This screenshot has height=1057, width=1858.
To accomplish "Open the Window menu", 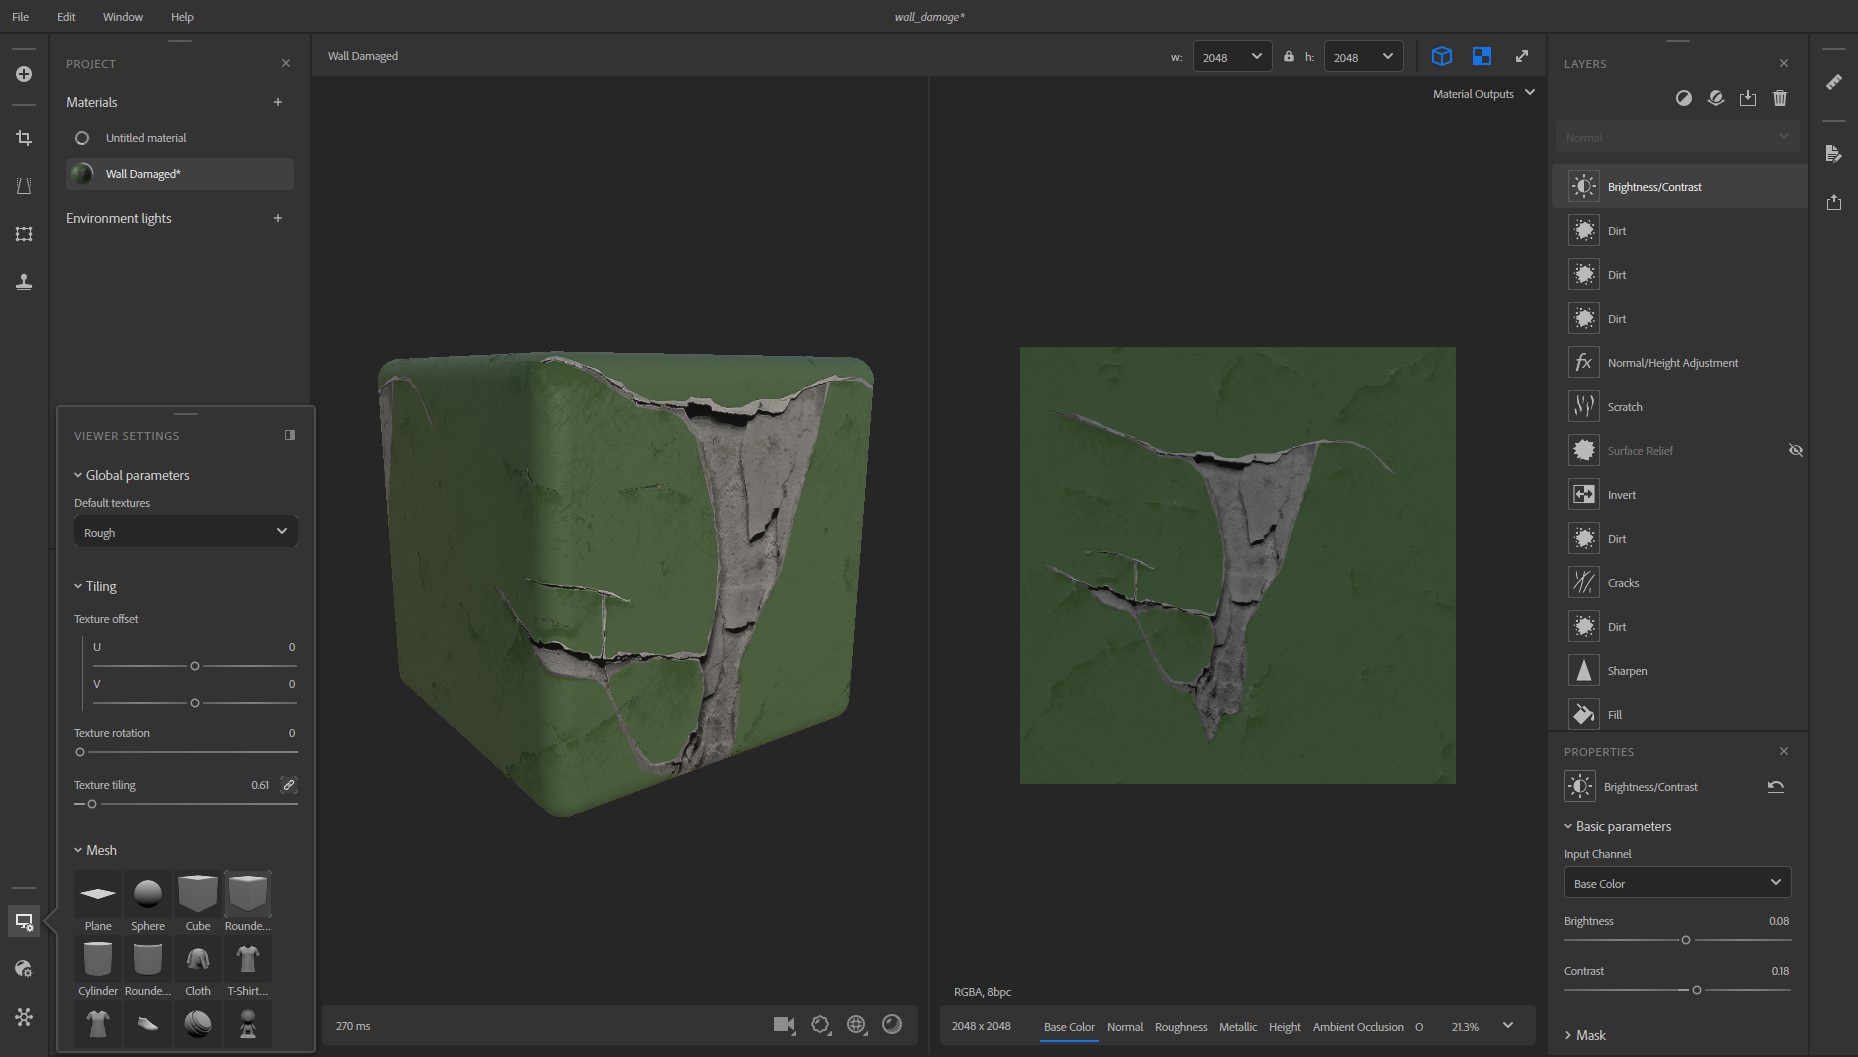I will pos(123,17).
